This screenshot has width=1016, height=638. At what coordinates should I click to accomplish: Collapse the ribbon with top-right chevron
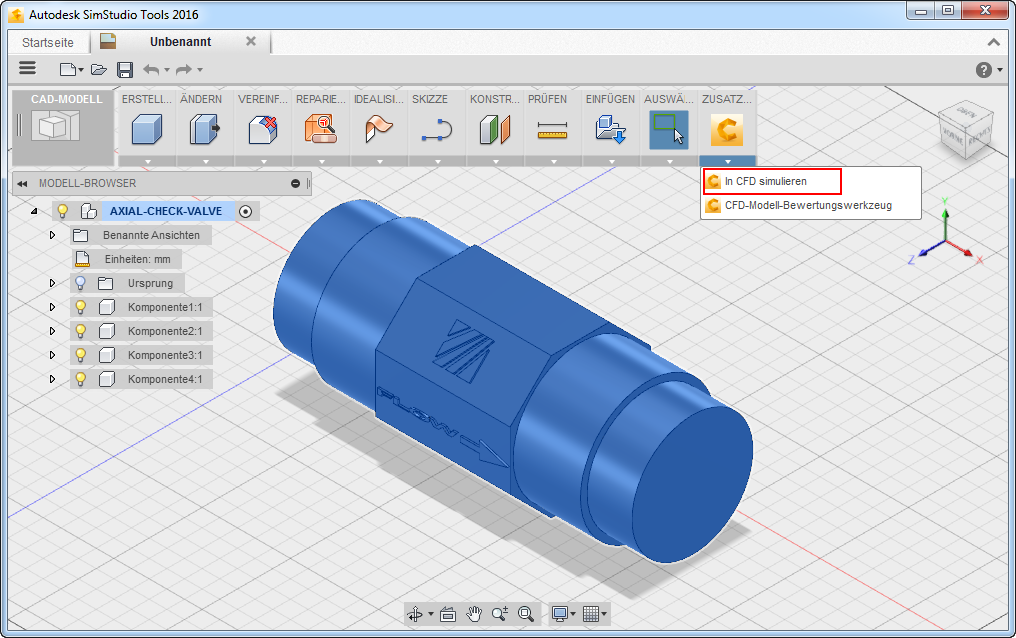(x=993, y=42)
